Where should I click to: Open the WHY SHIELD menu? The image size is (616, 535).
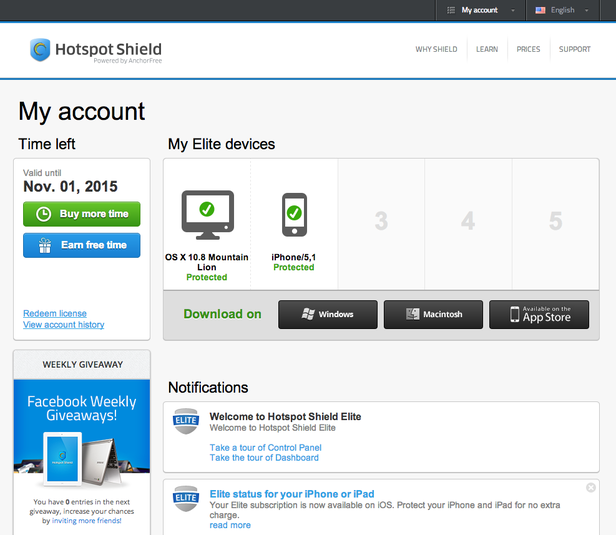[x=436, y=49]
